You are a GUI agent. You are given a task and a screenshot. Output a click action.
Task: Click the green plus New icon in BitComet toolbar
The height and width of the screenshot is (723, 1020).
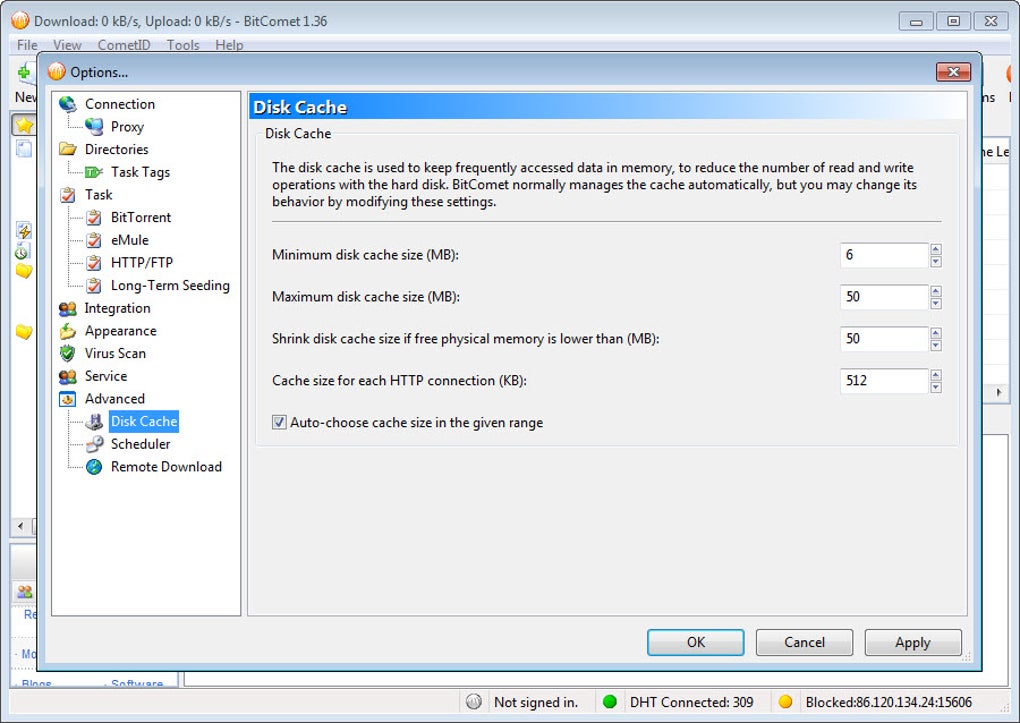pyautogui.click(x=24, y=72)
